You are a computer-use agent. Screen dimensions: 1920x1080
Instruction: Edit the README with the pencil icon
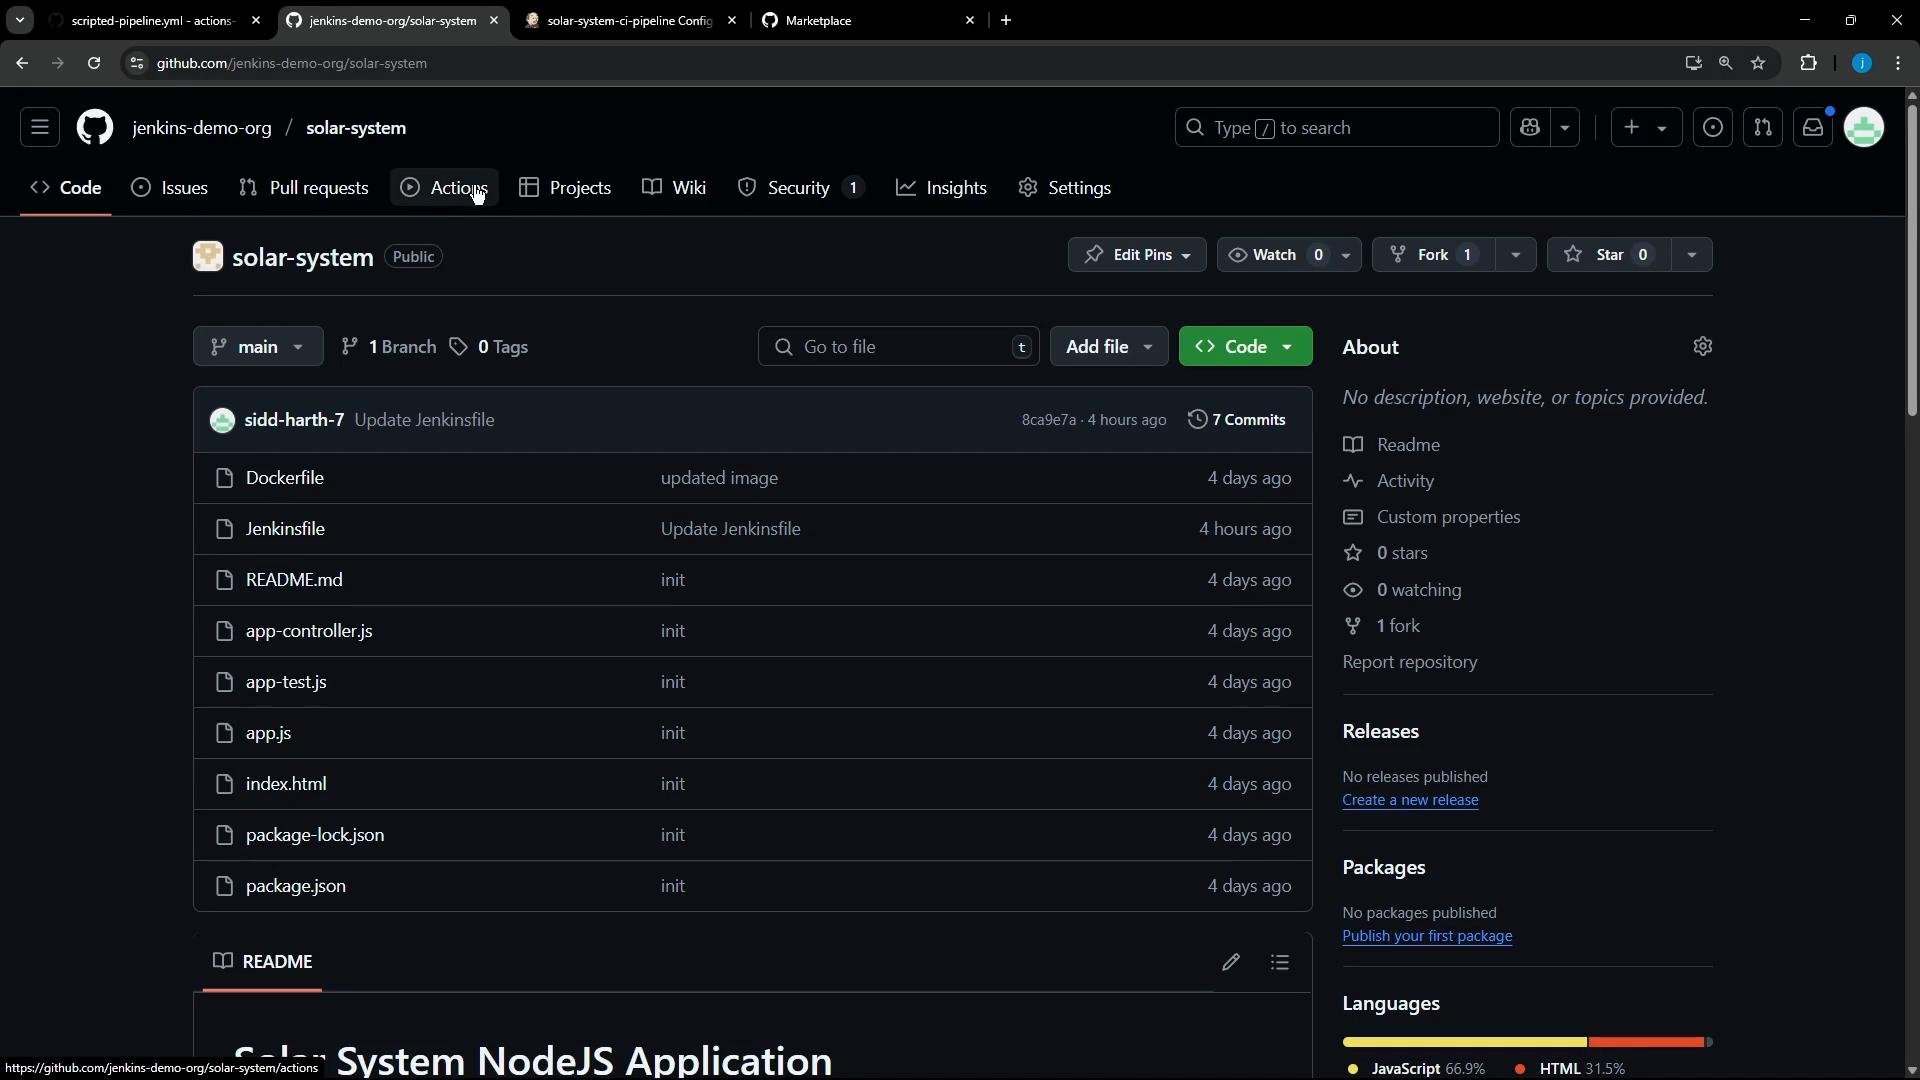tap(1231, 962)
